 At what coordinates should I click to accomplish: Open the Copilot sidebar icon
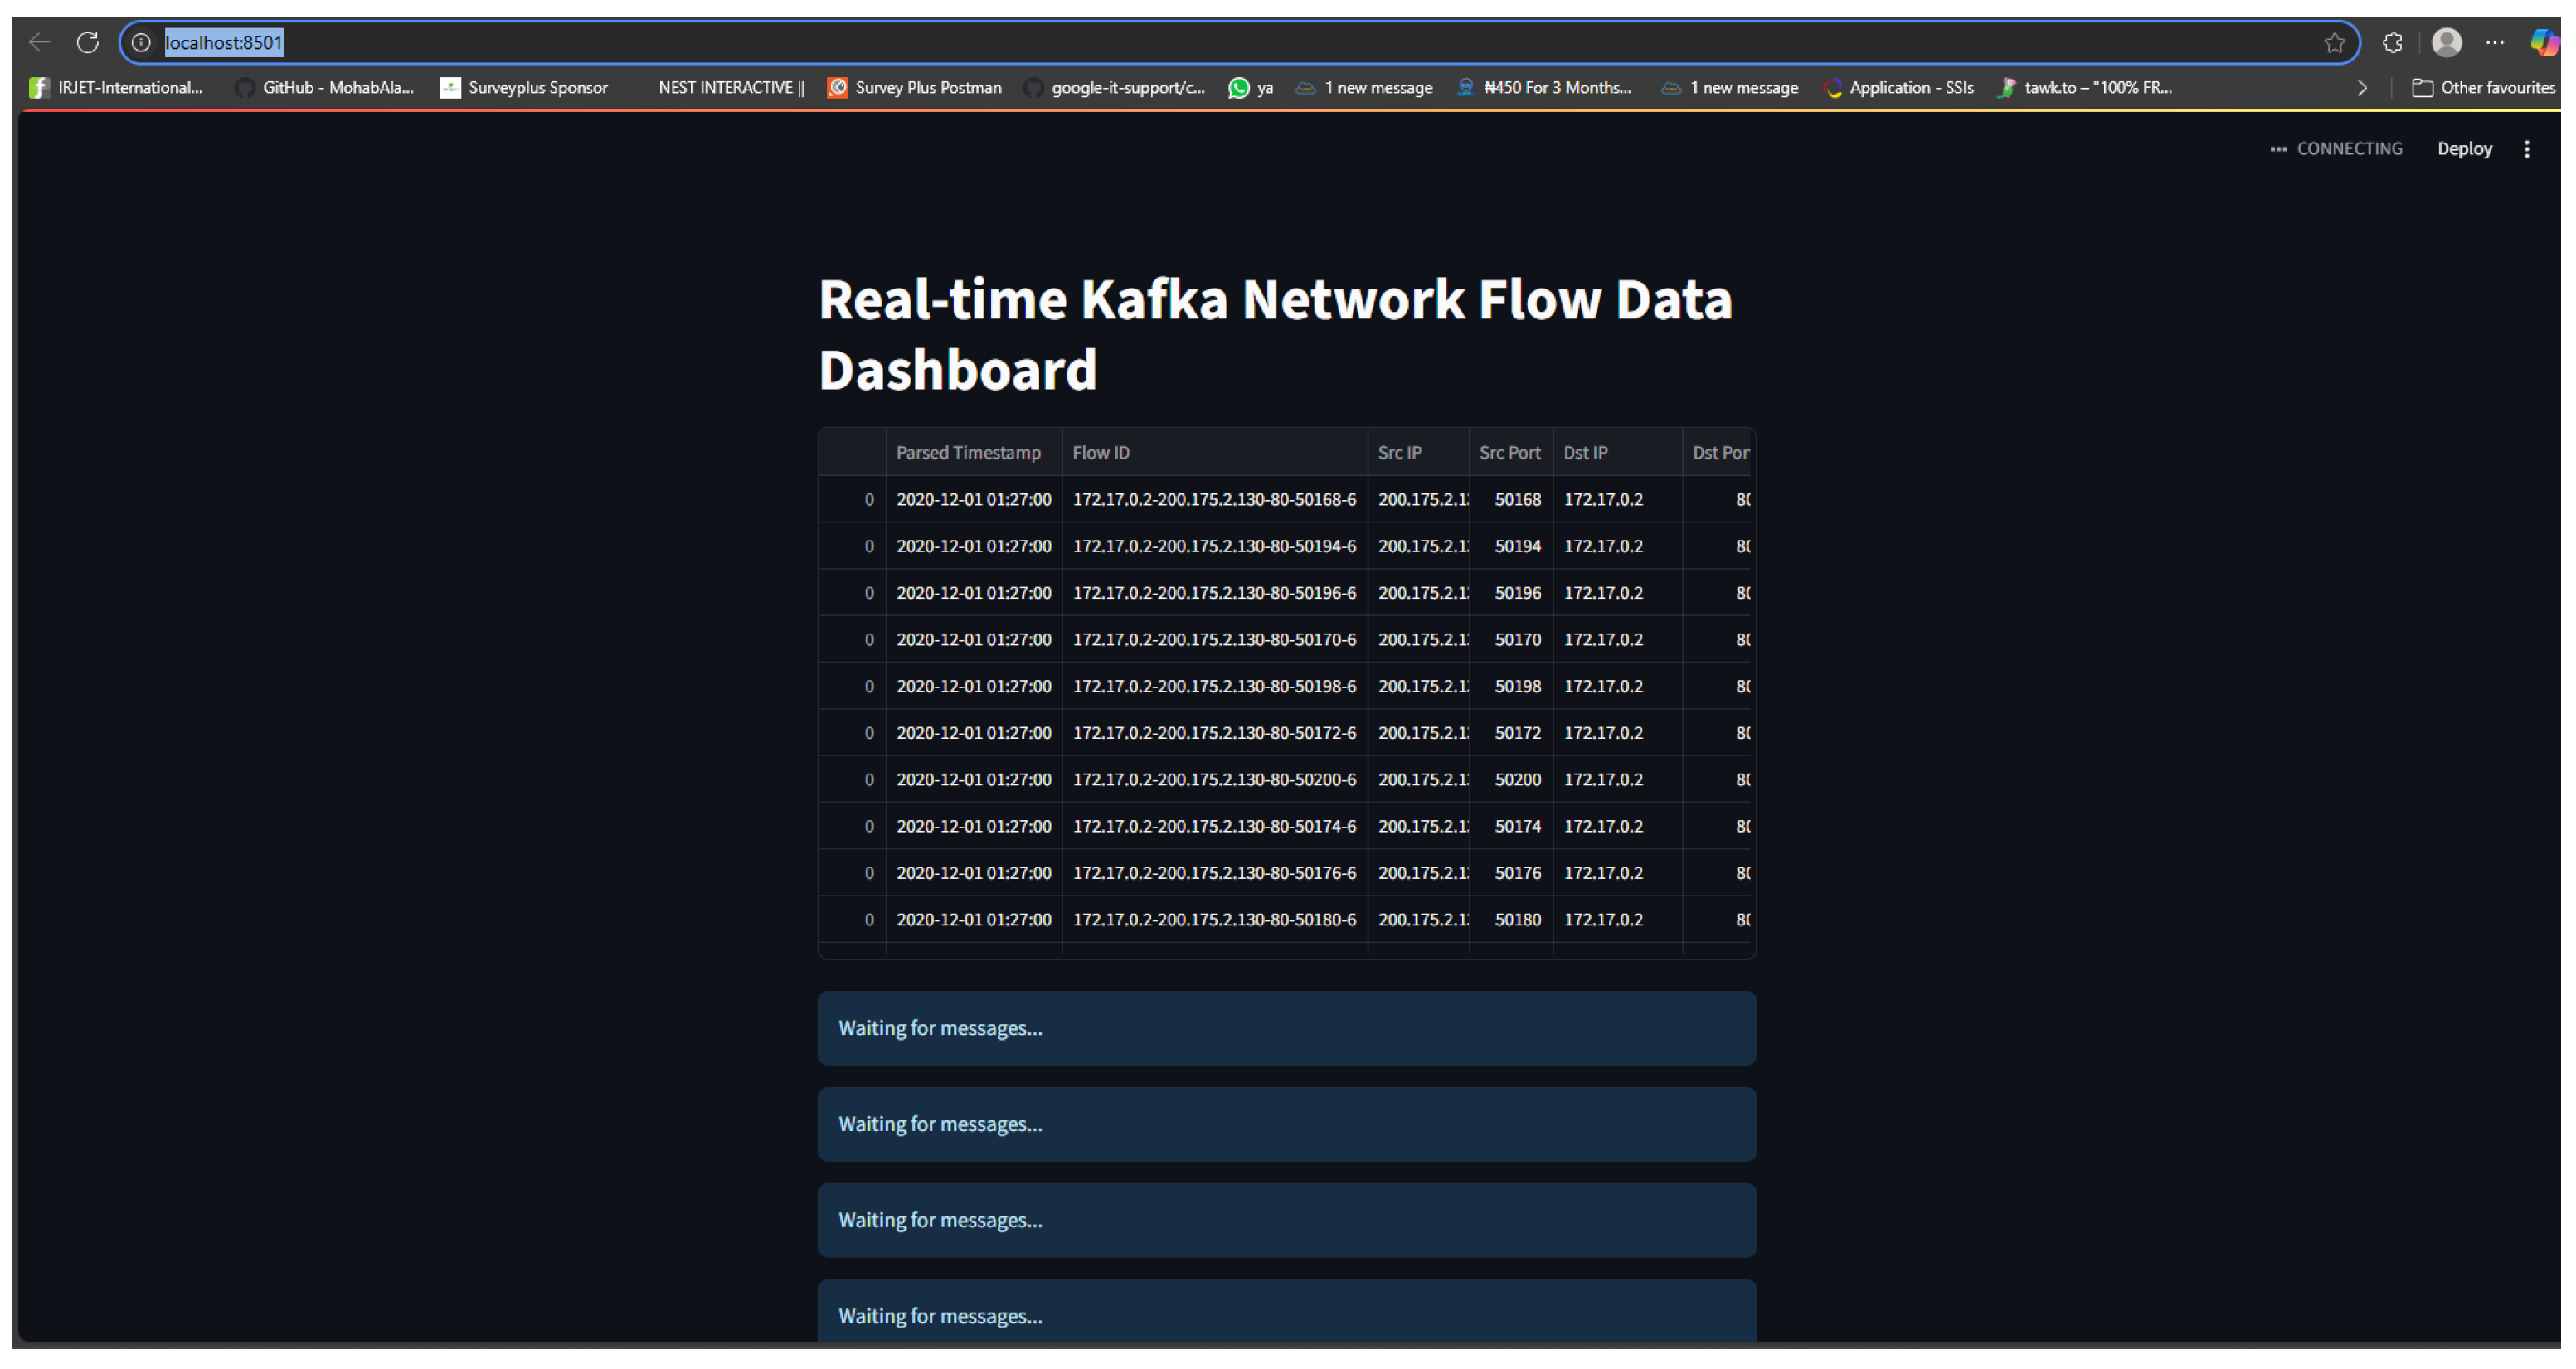(2544, 42)
